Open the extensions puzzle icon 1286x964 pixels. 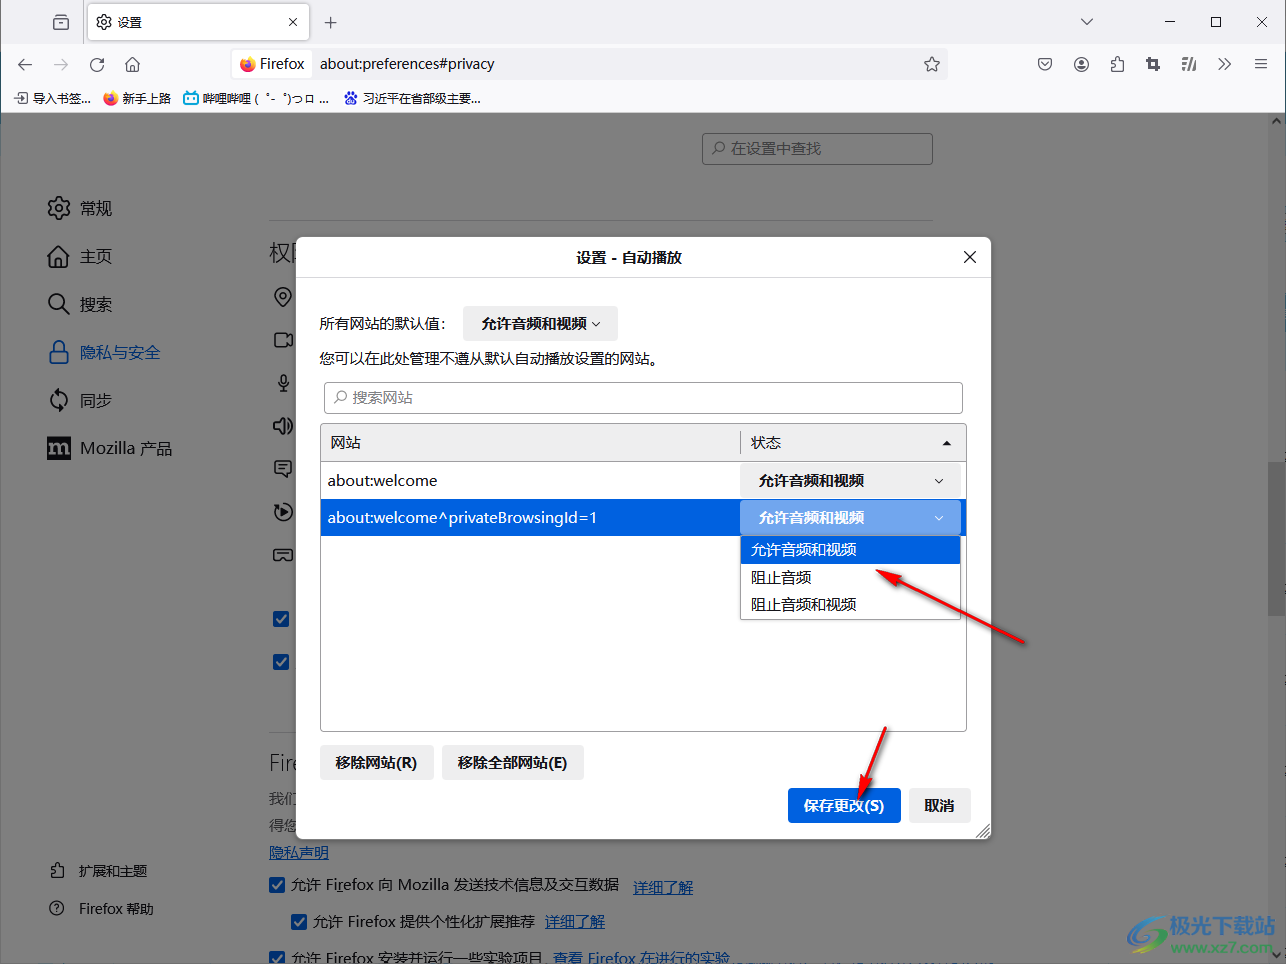pos(1117,64)
